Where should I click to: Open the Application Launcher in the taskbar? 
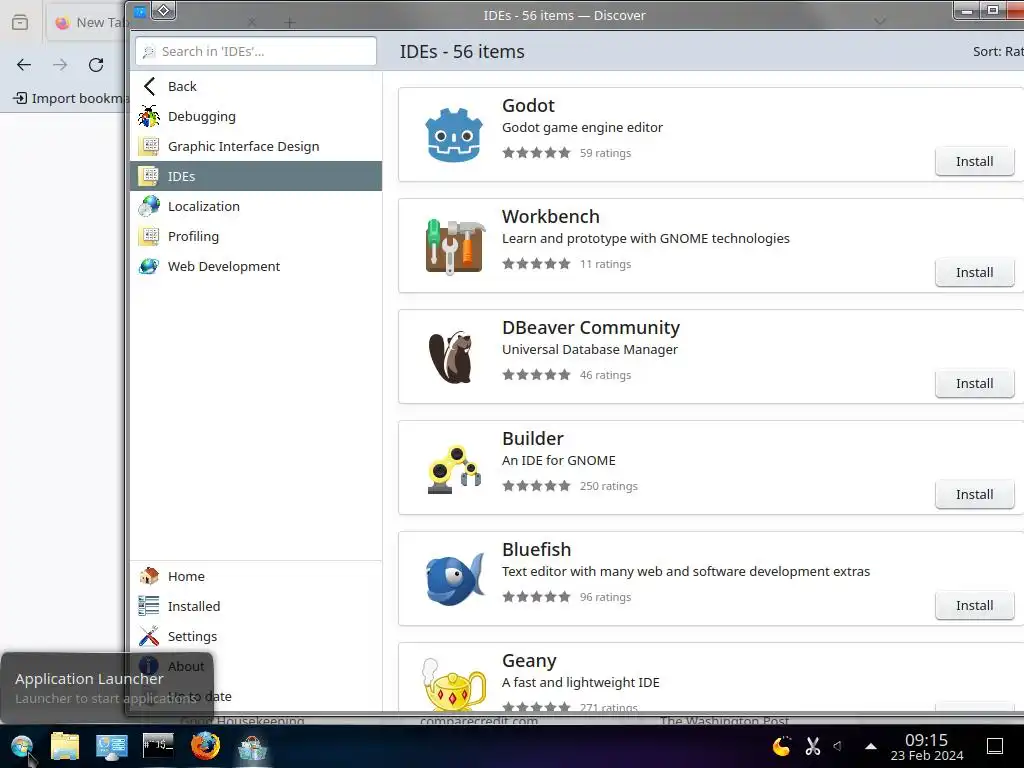click(22, 746)
